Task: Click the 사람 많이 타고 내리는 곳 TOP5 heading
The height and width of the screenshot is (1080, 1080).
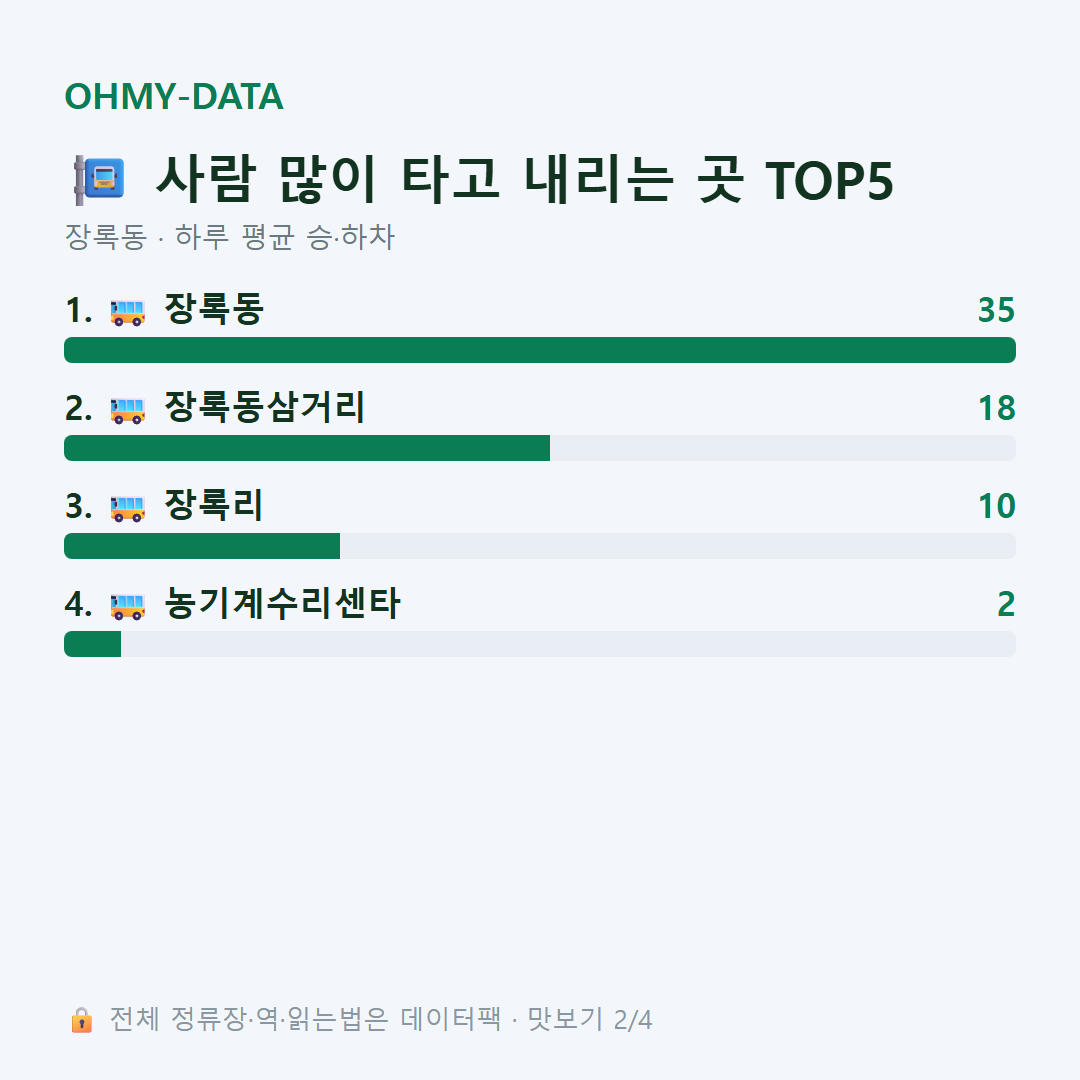Action: (525, 180)
